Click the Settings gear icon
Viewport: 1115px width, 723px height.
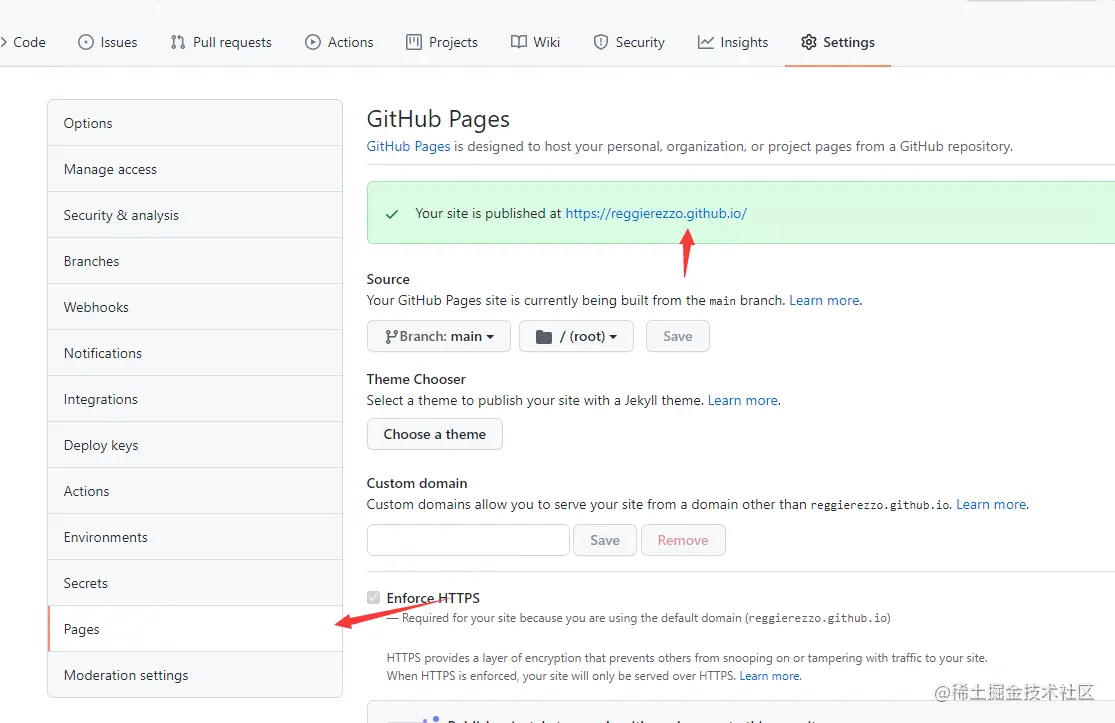pyautogui.click(x=809, y=42)
